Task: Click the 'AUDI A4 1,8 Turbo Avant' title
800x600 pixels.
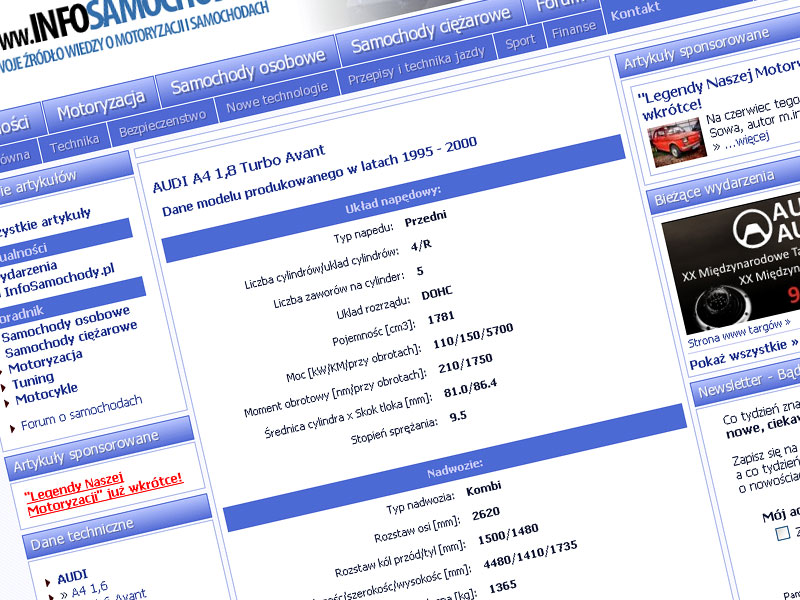Action: click(x=239, y=168)
